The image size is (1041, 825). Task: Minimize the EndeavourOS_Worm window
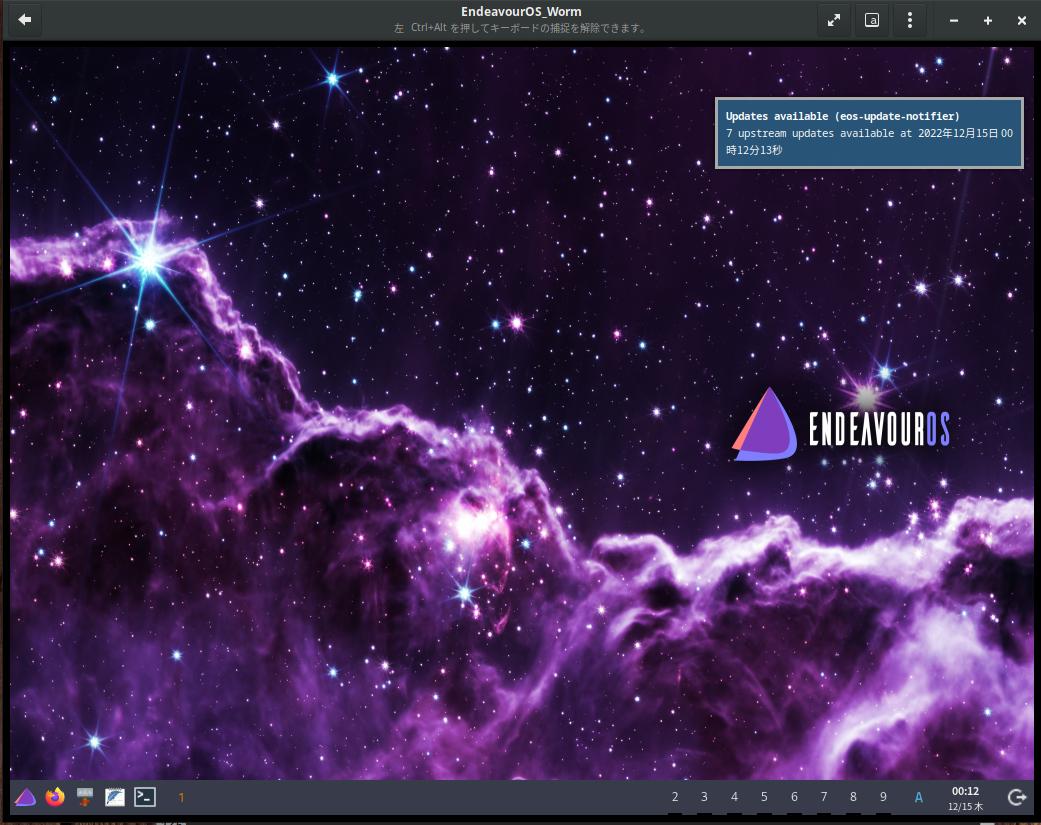(x=953, y=21)
